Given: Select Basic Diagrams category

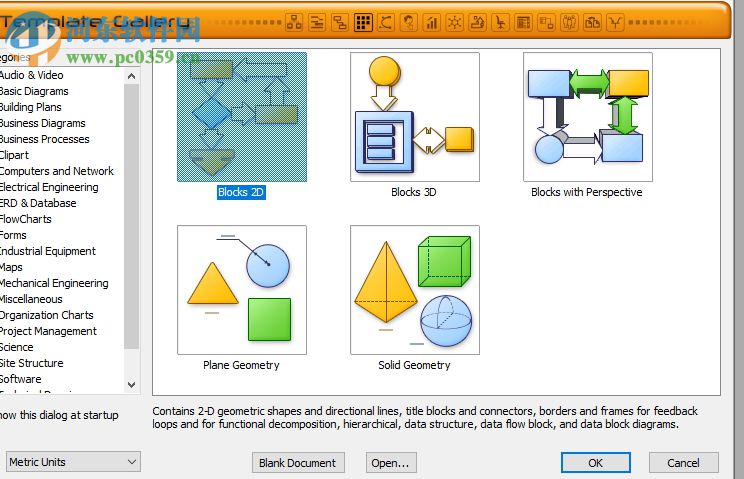Looking at the screenshot, I should tap(34, 91).
